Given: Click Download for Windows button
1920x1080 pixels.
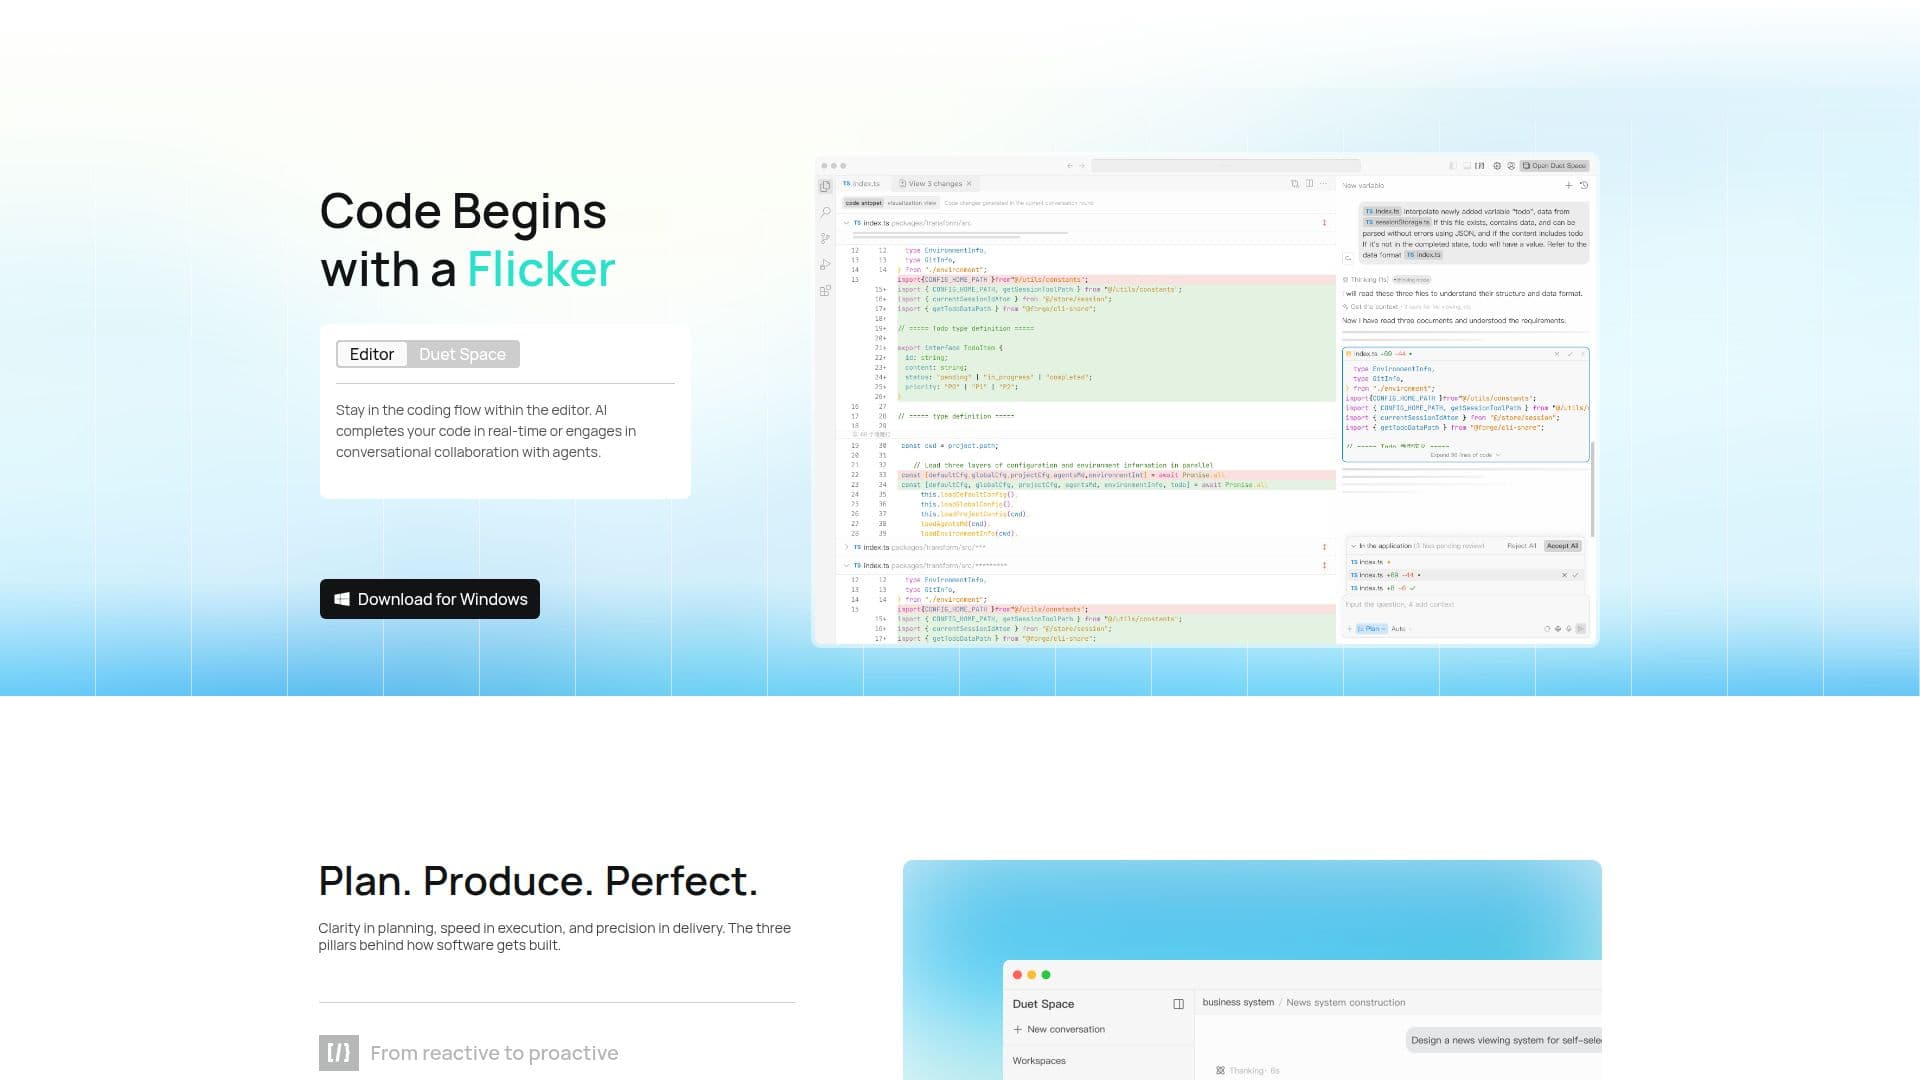Looking at the screenshot, I should pyautogui.click(x=430, y=599).
